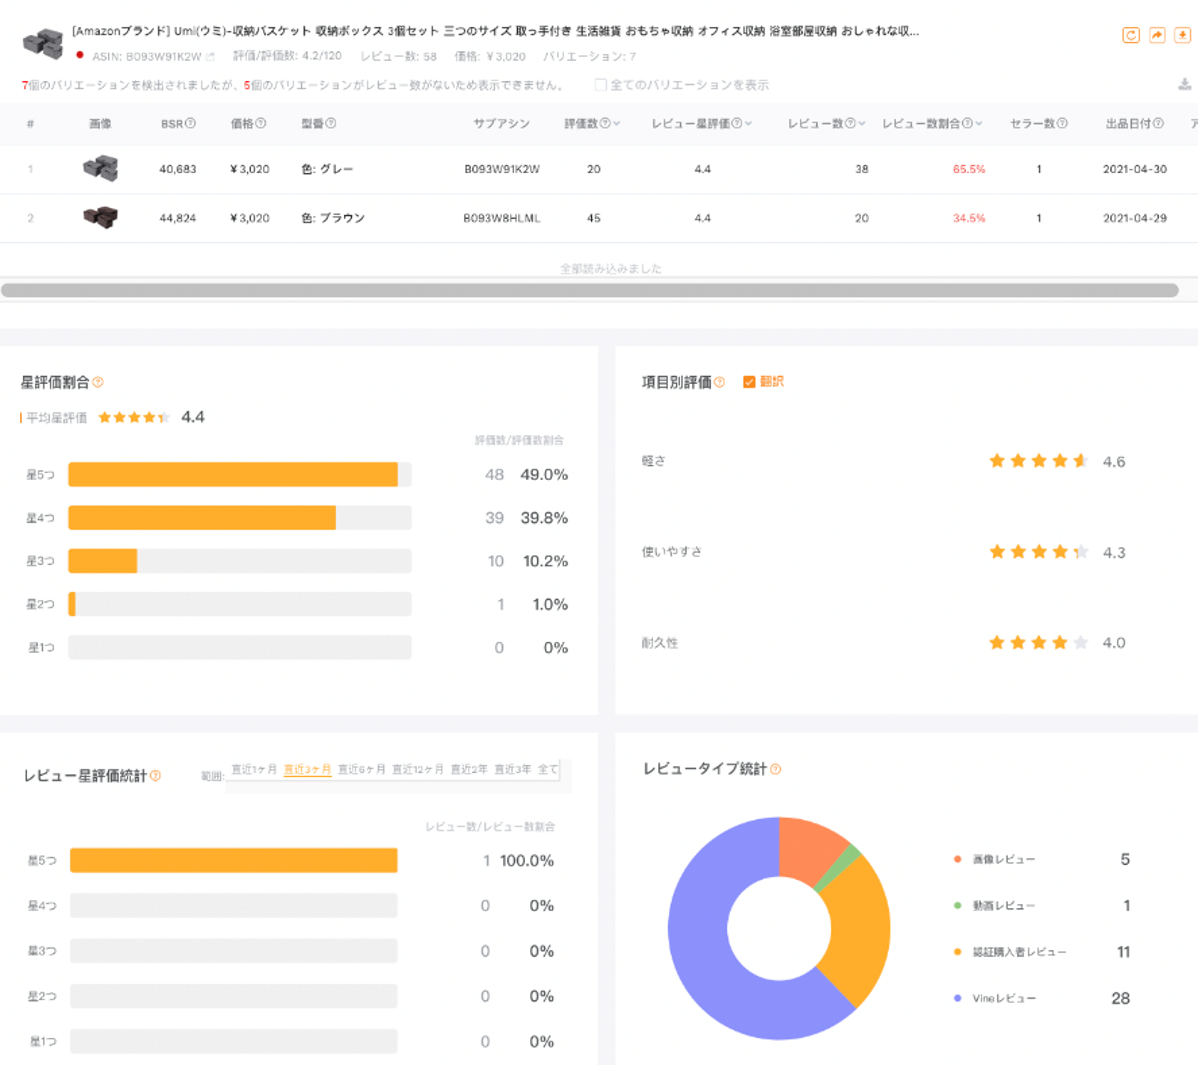The width and height of the screenshot is (1198, 1065).
Task: Click the orange download icon in header
Action: click(x=1182, y=35)
